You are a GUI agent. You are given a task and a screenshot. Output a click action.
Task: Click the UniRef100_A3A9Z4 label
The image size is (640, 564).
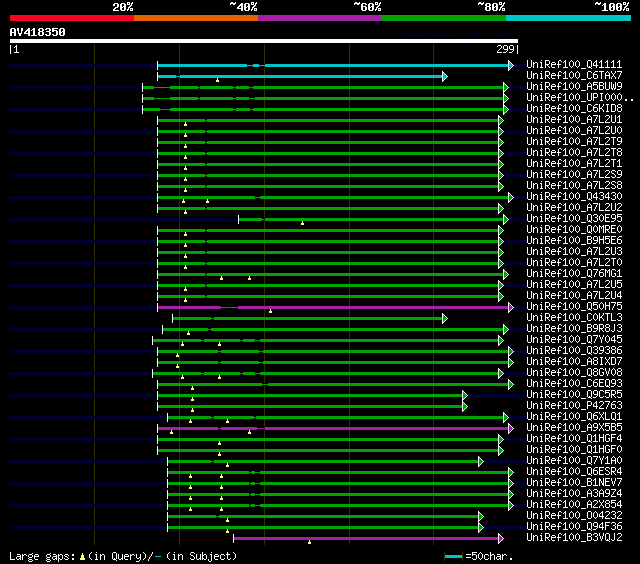[574, 494]
